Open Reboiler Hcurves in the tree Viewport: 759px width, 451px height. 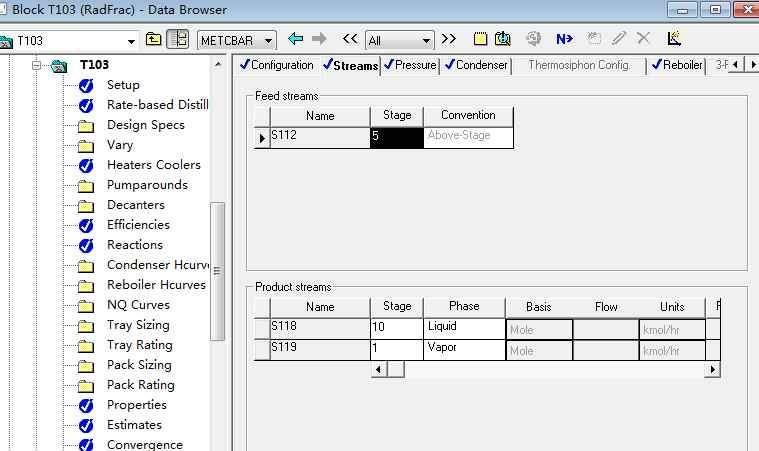tap(156, 285)
